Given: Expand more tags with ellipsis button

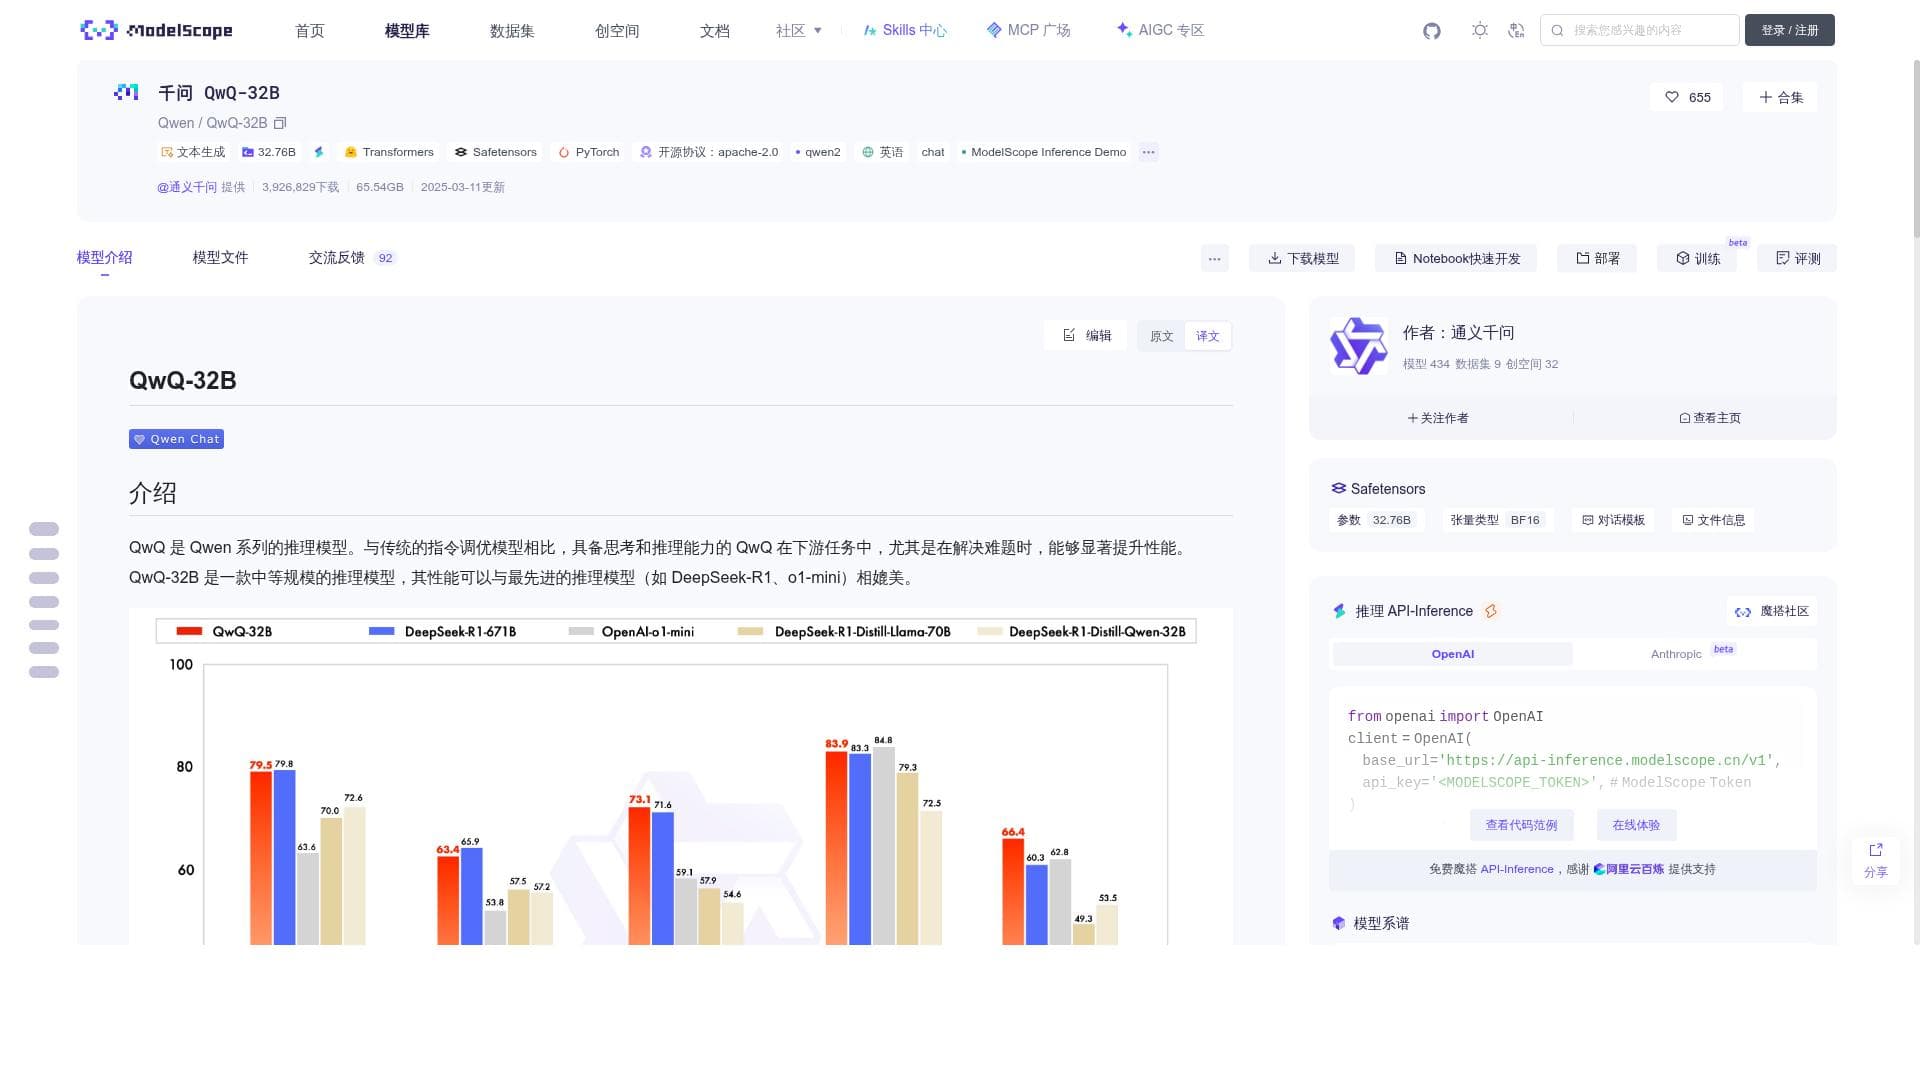Looking at the screenshot, I should [x=1148, y=152].
